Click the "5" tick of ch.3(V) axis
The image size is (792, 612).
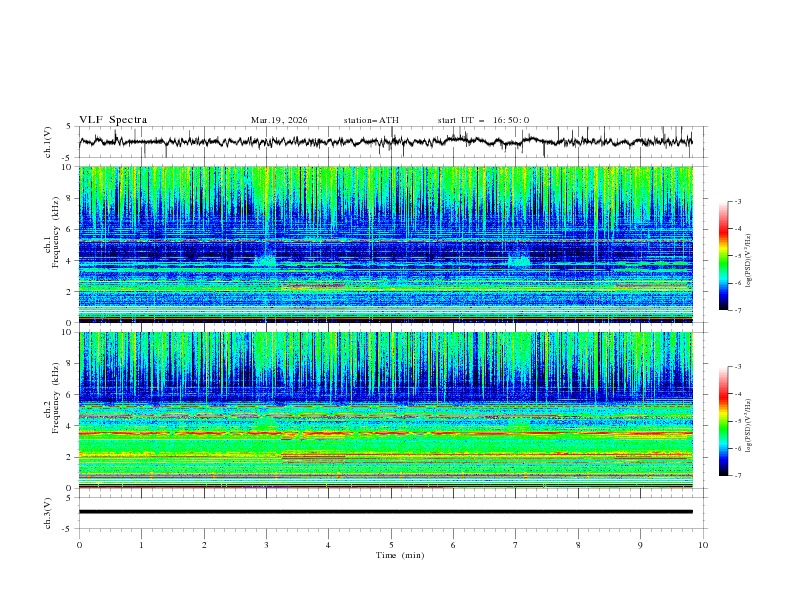(x=70, y=498)
